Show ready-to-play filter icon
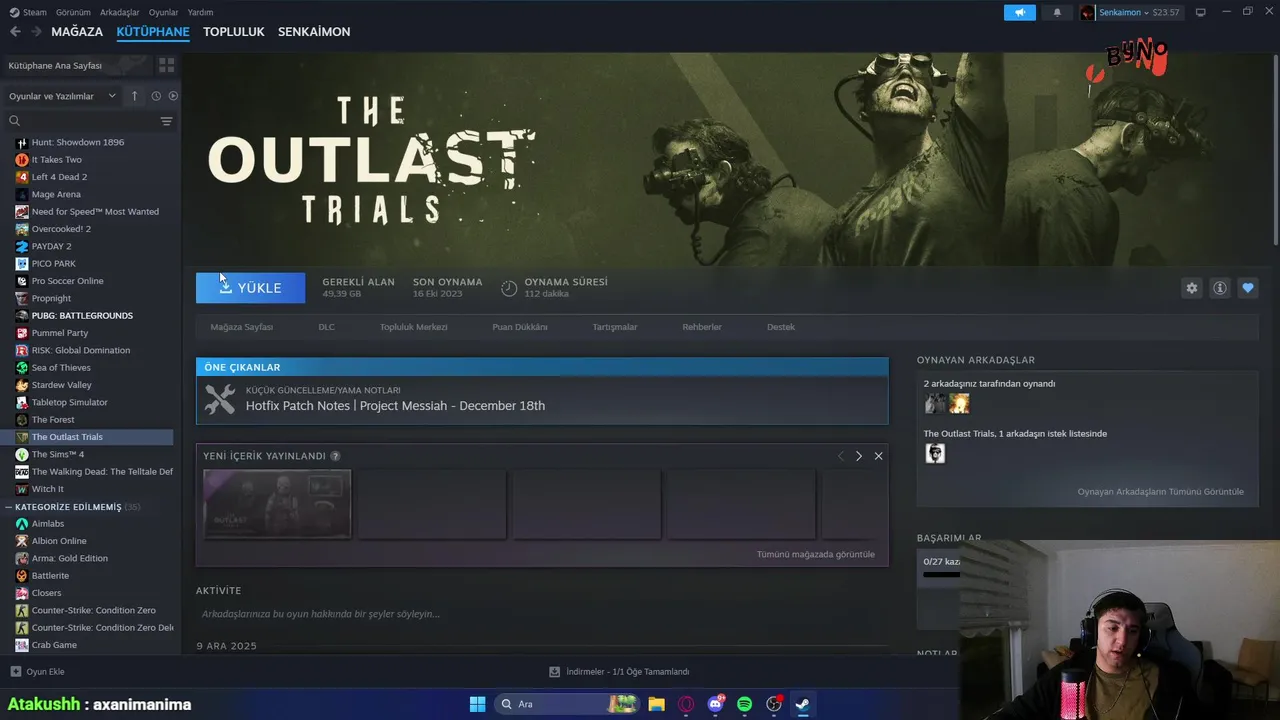This screenshot has height=720, width=1280. tap(173, 96)
